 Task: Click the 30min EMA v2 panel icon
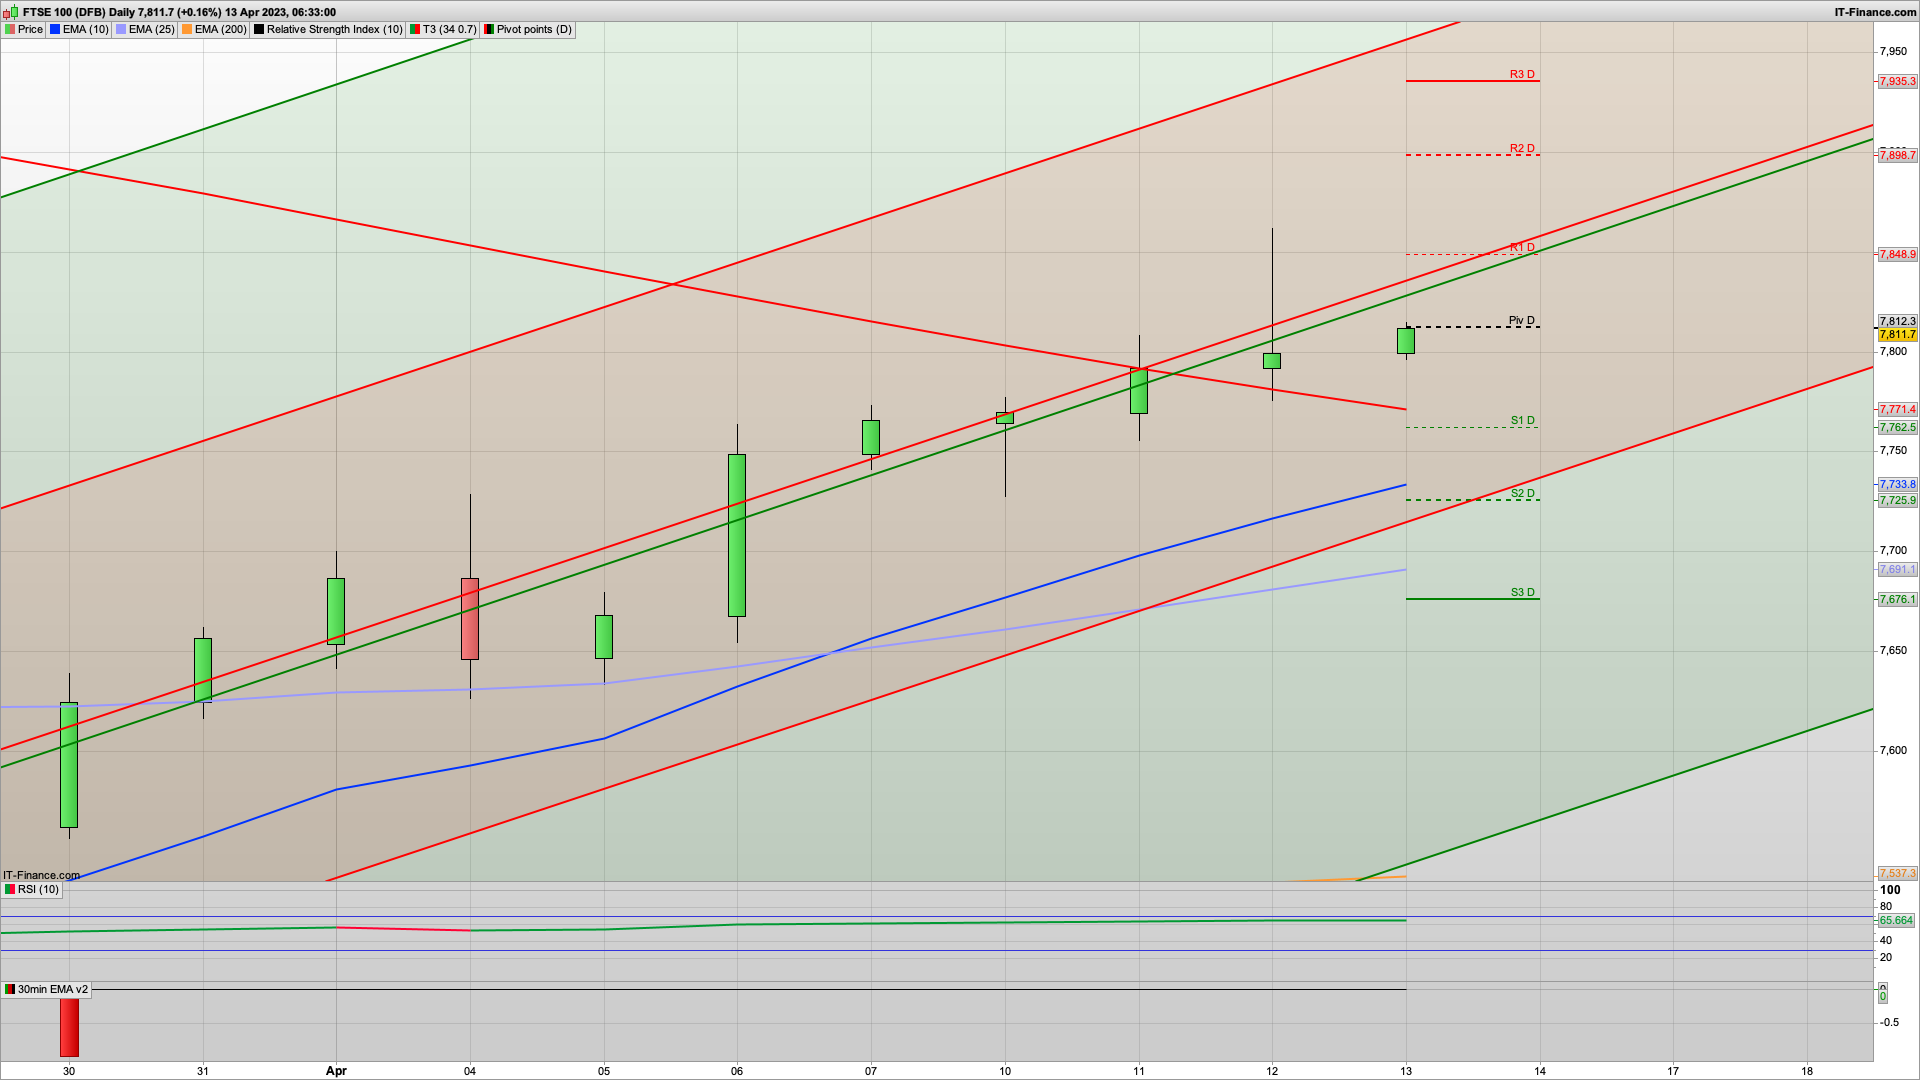10,990
